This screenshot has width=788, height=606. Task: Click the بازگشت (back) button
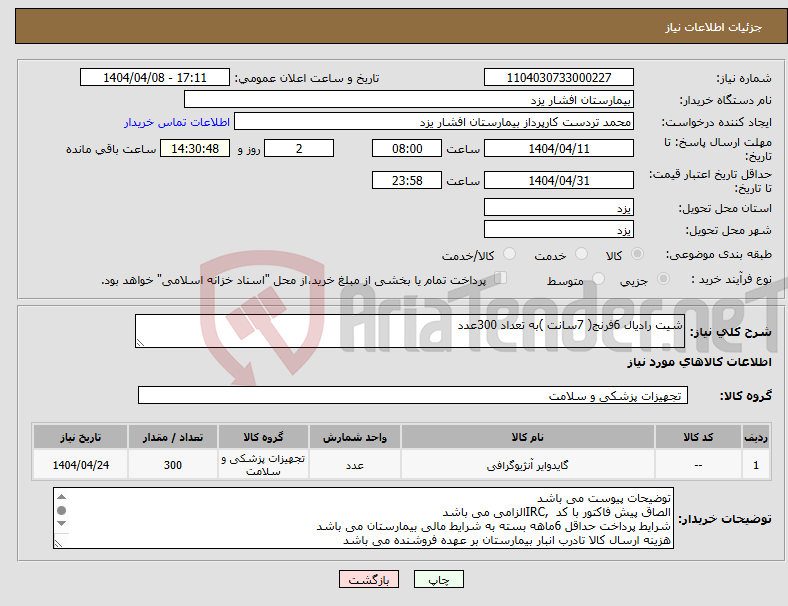tap(369, 579)
